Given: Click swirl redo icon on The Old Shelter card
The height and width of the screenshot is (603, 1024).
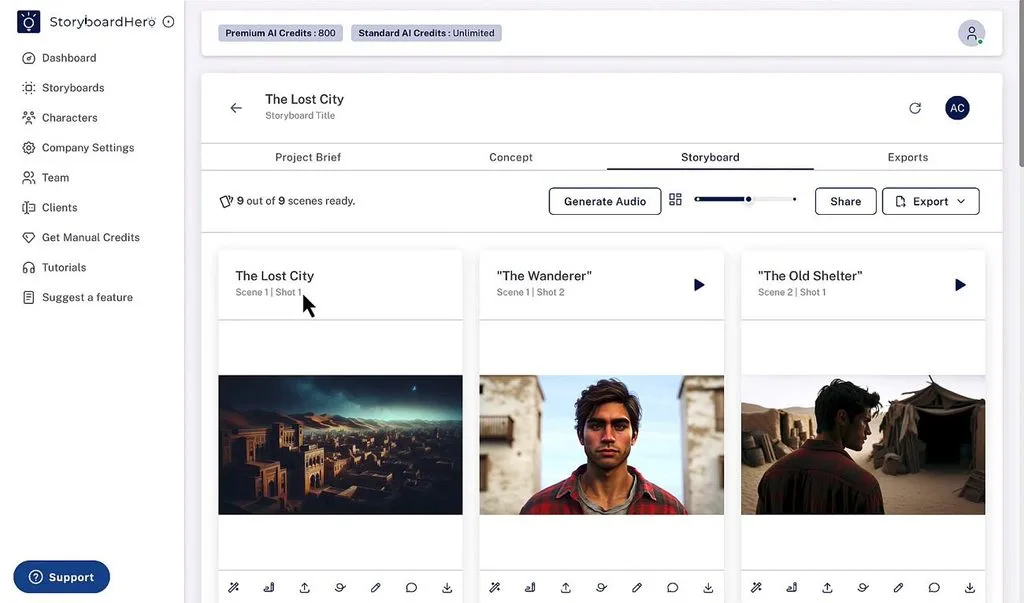Looking at the screenshot, I should (x=863, y=587).
